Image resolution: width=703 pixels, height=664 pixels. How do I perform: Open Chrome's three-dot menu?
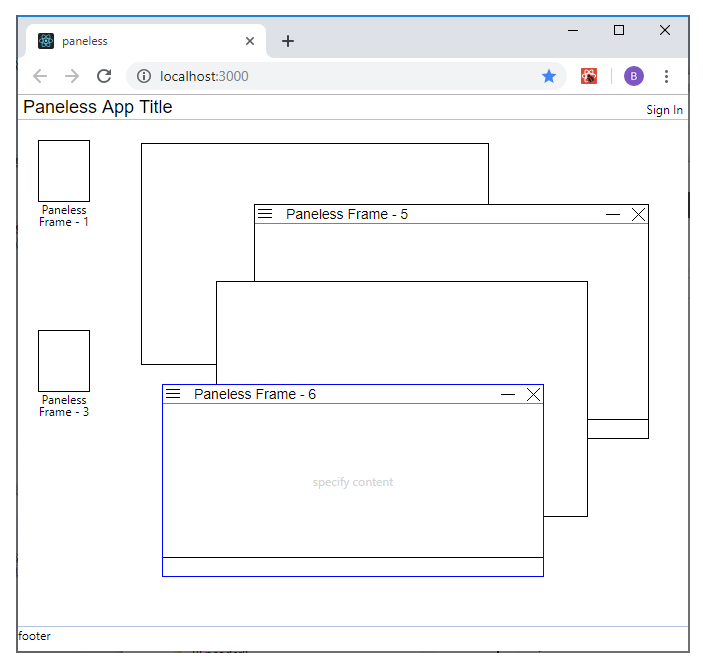[666, 76]
